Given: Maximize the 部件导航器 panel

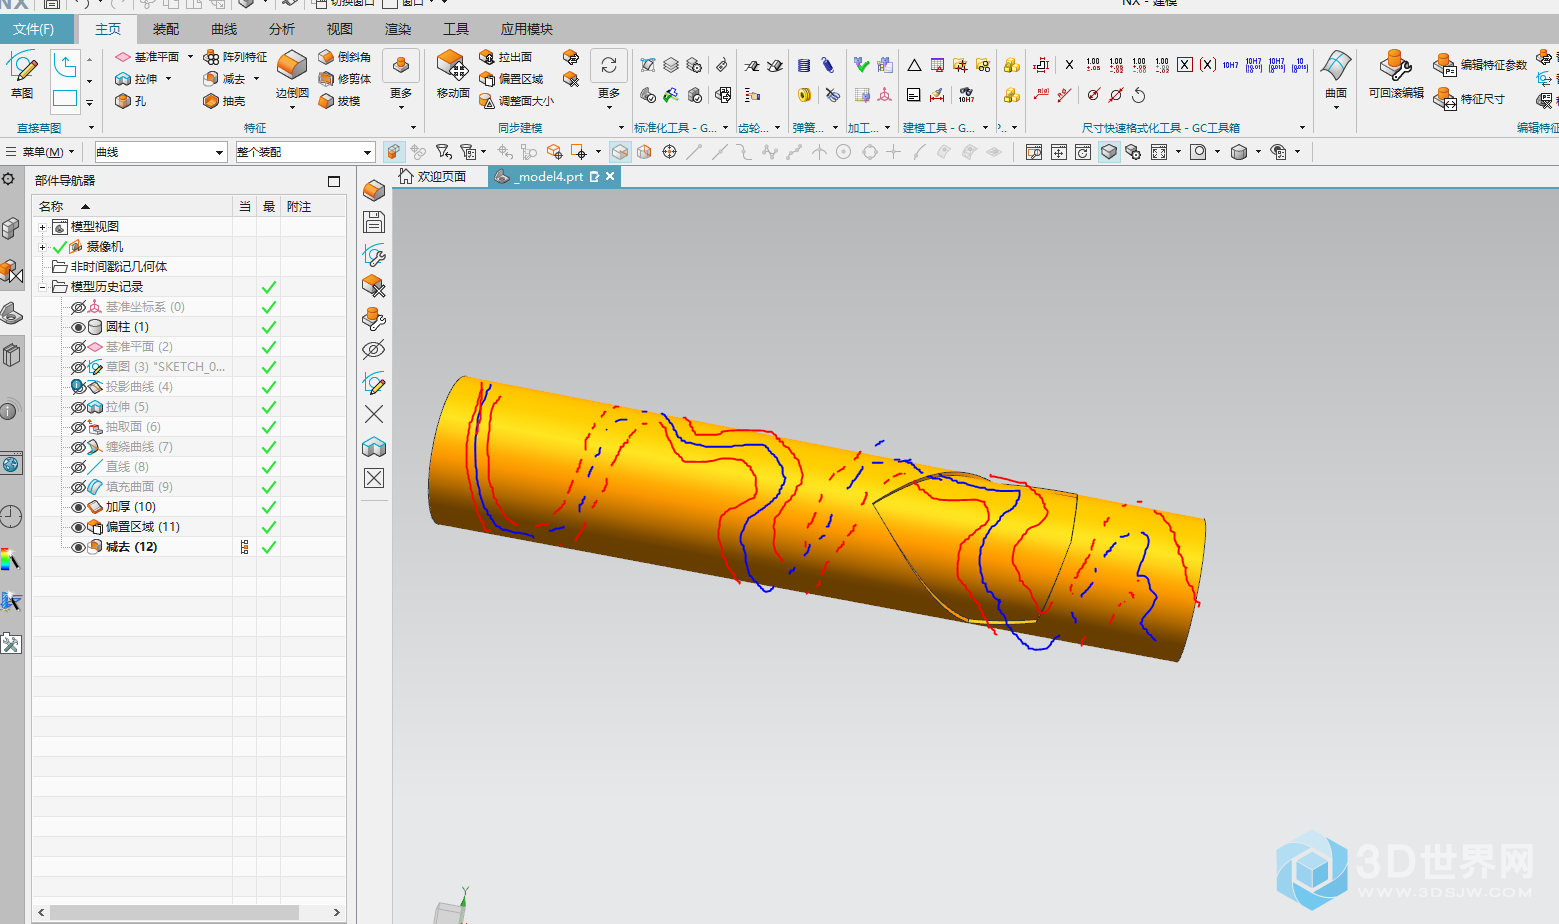Looking at the screenshot, I should (x=334, y=181).
